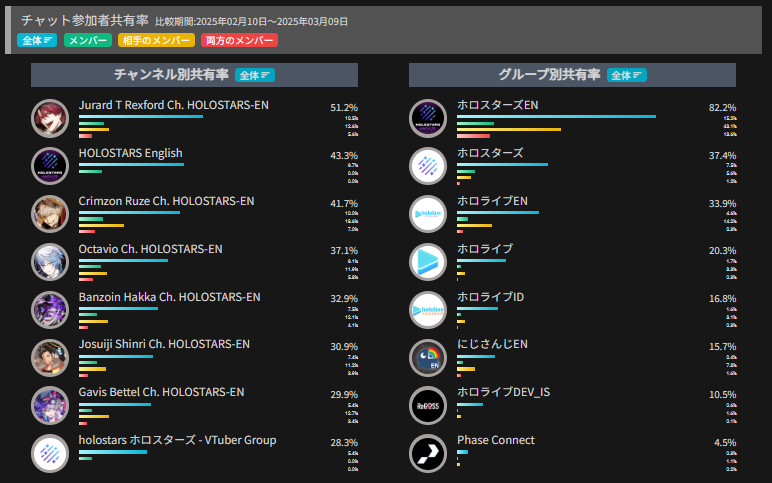Select the 41.7% share value

(x=344, y=203)
